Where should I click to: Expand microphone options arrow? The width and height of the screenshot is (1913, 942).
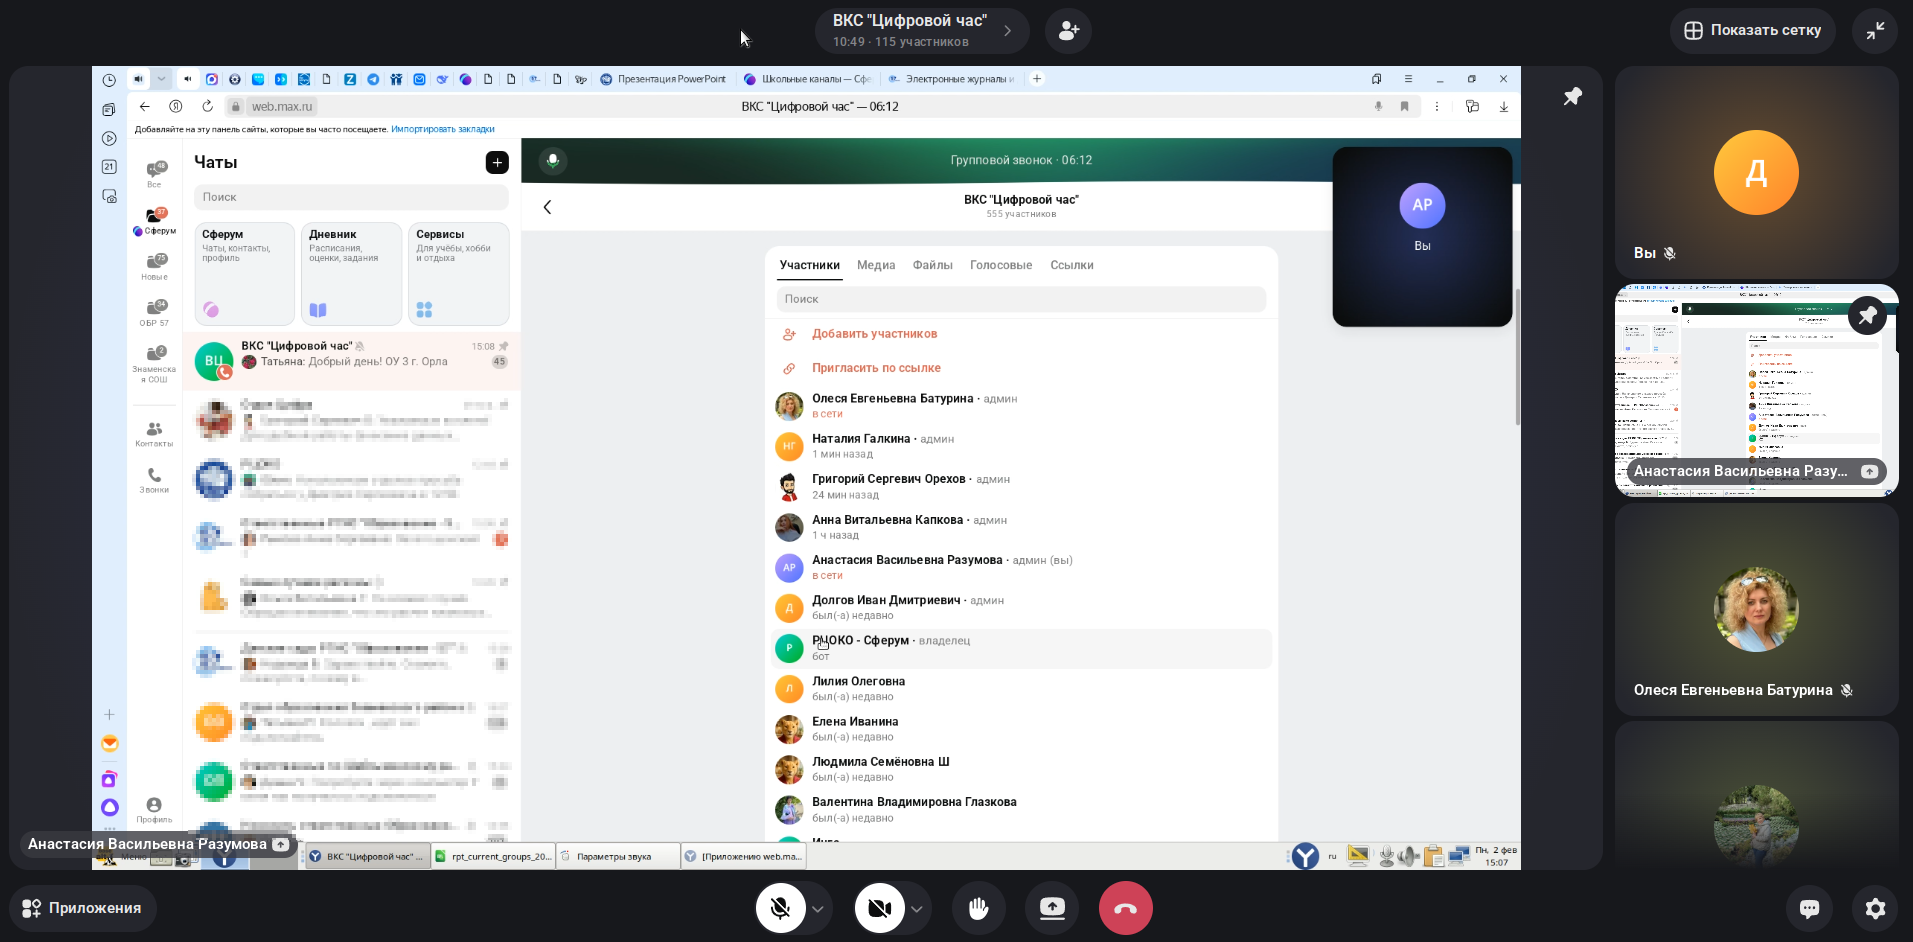click(818, 909)
